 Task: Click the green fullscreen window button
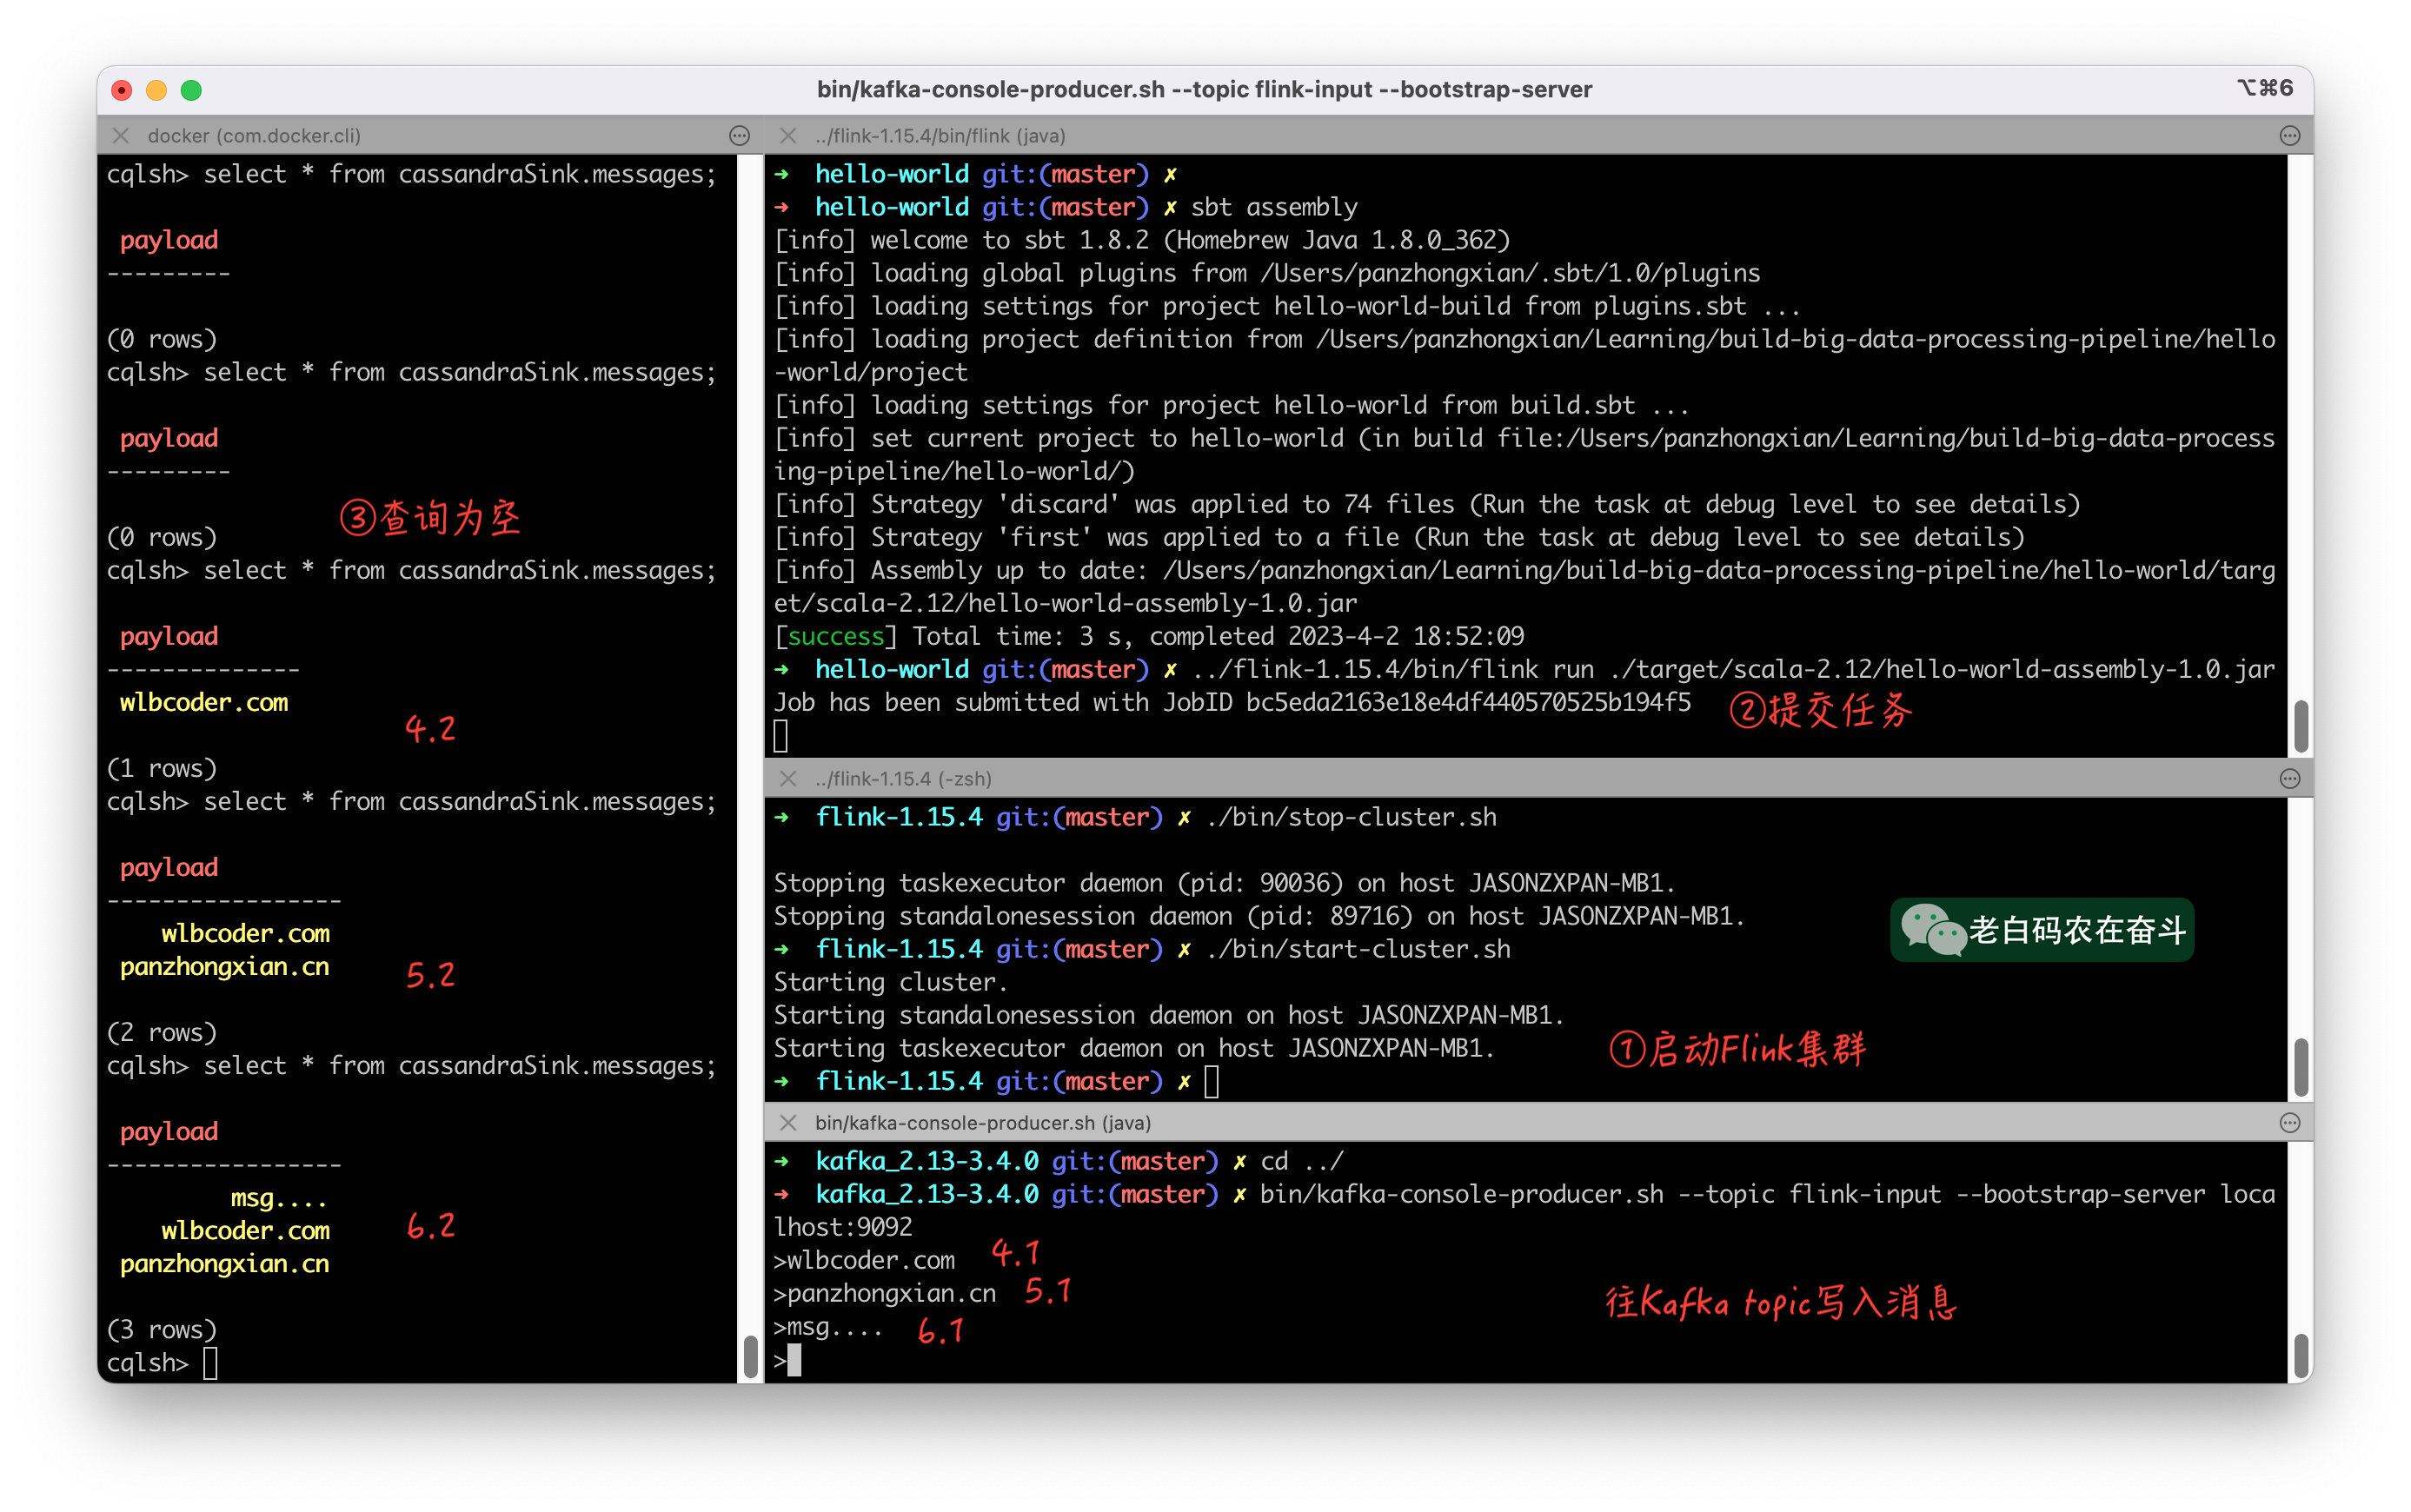(191, 90)
